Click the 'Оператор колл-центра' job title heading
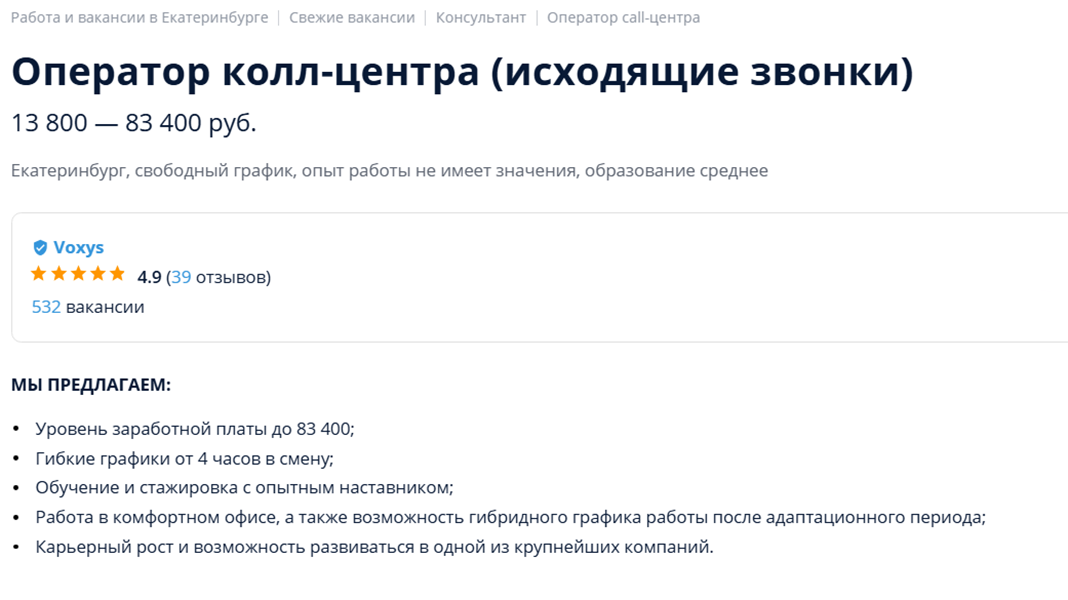This screenshot has width=1068, height=600. [x=462, y=72]
